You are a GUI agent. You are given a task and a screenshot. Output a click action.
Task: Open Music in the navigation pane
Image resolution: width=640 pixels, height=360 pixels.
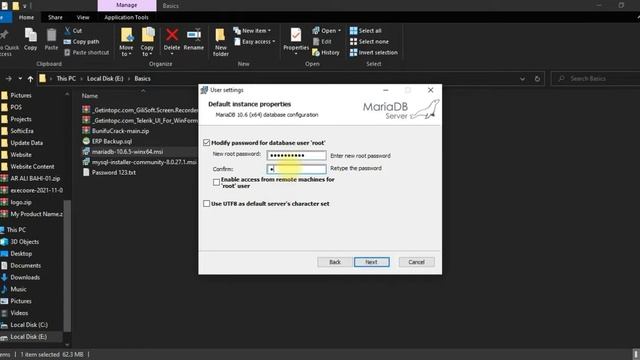(14, 289)
